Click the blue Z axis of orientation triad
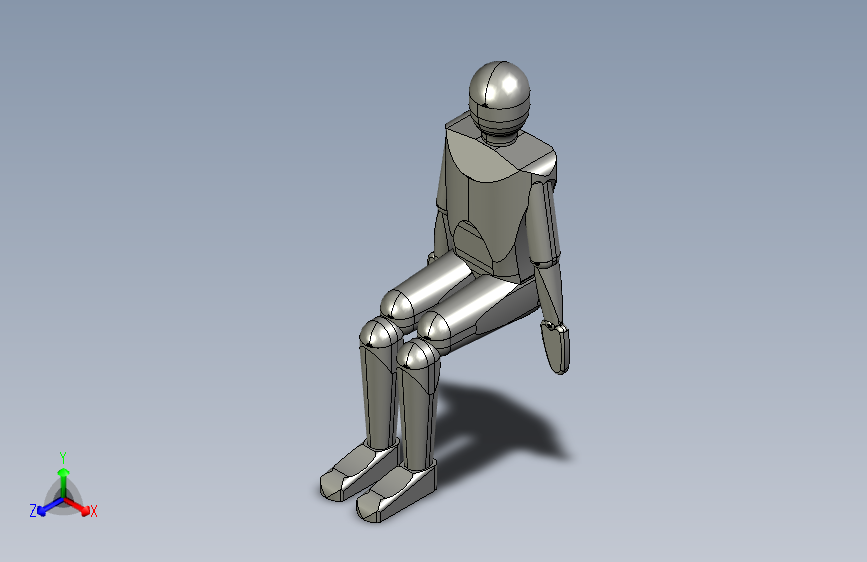The height and width of the screenshot is (562, 867). (x=50, y=506)
